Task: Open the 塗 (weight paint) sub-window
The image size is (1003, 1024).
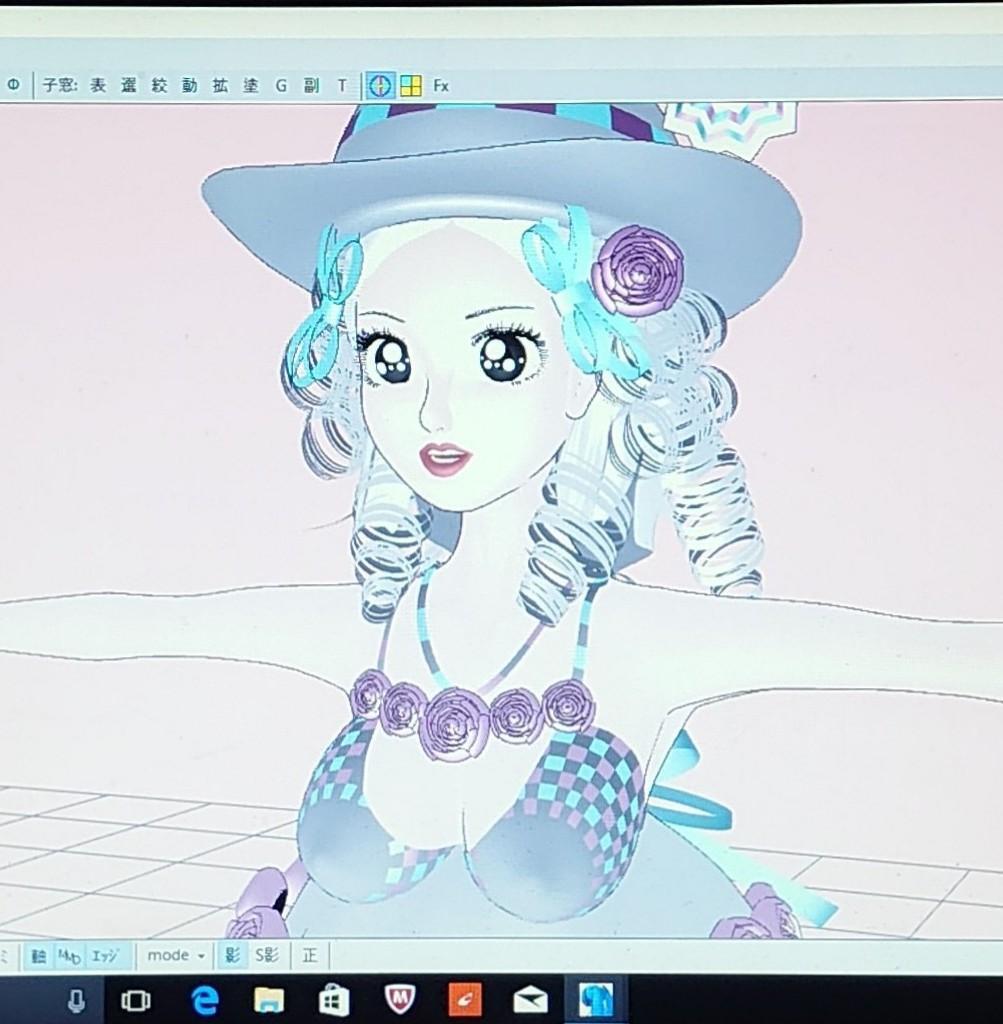Action: (x=251, y=85)
